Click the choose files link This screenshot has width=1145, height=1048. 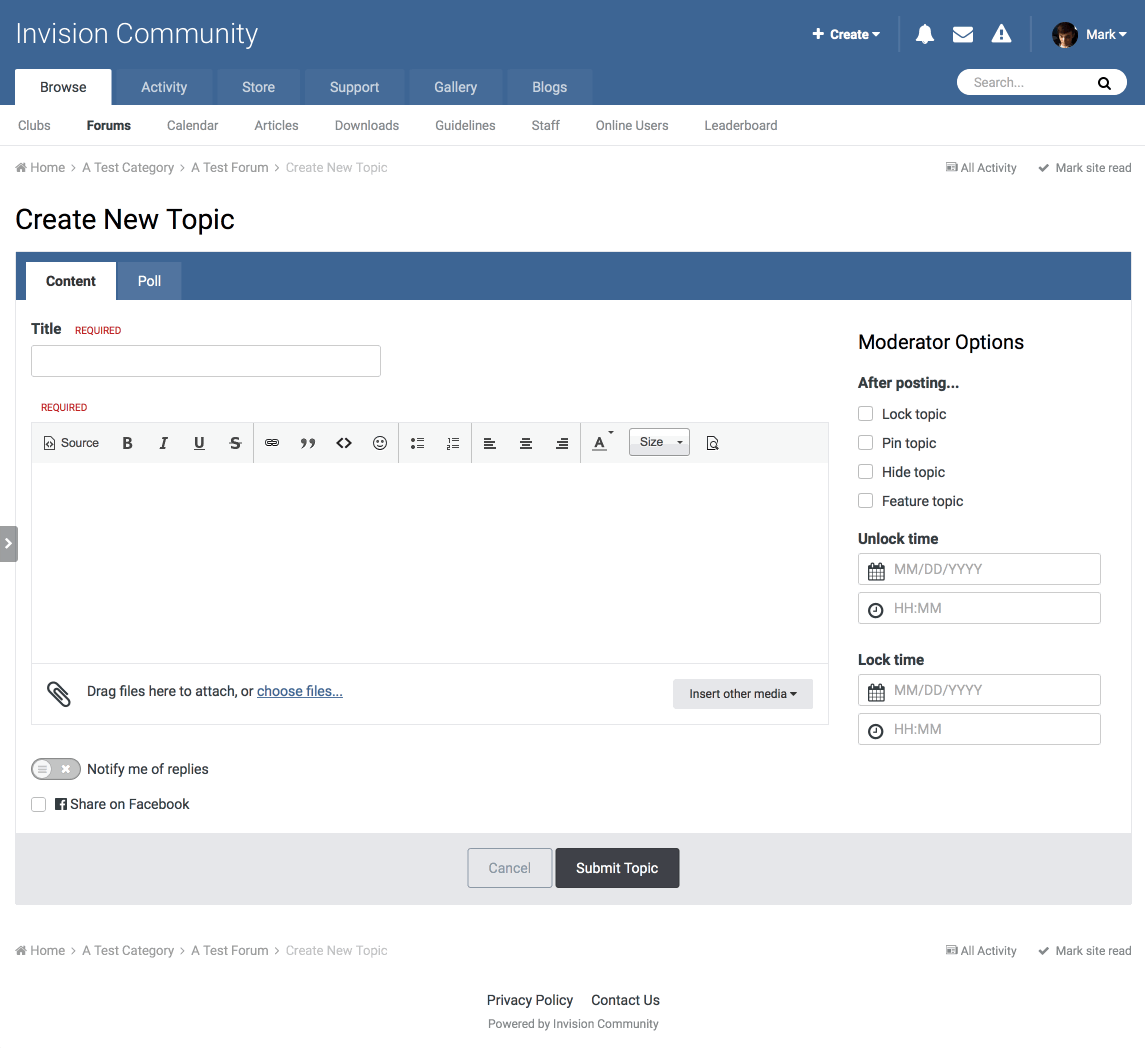click(300, 691)
